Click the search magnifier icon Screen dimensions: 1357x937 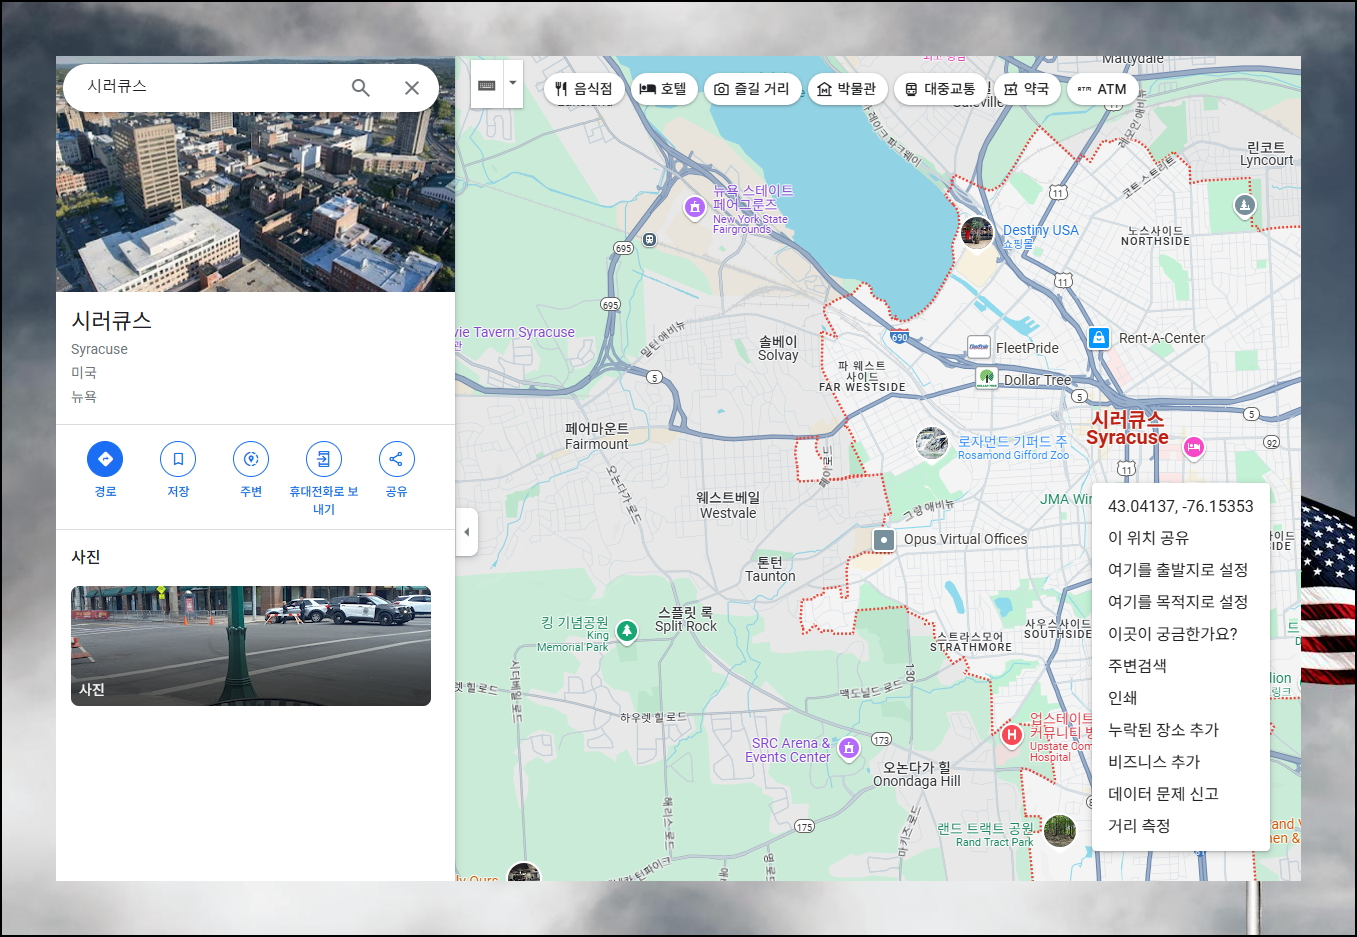361,88
